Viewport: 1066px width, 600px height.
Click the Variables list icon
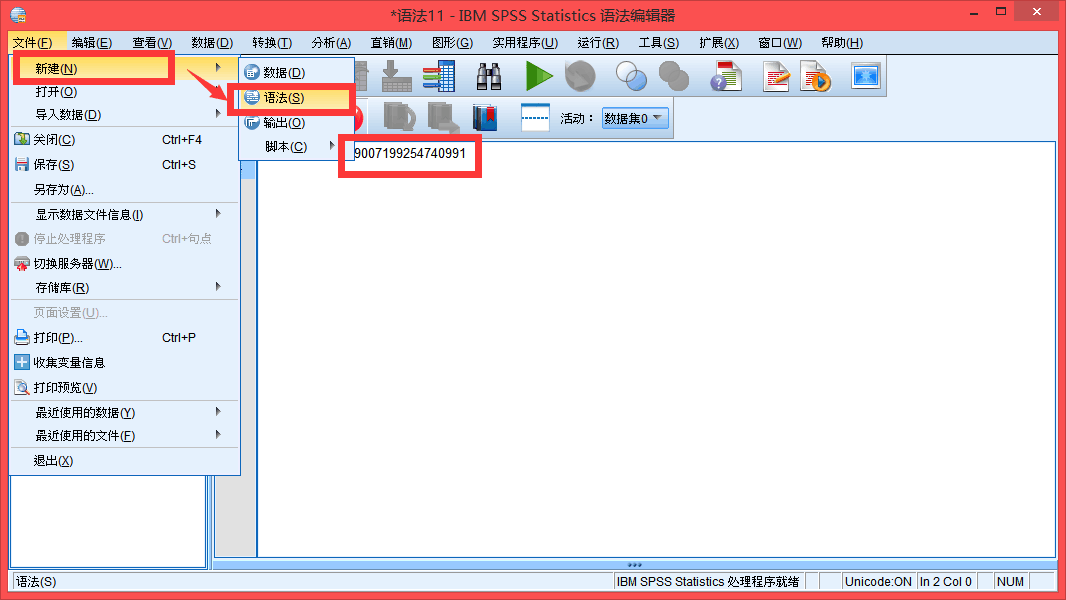pyautogui.click(x=439, y=76)
